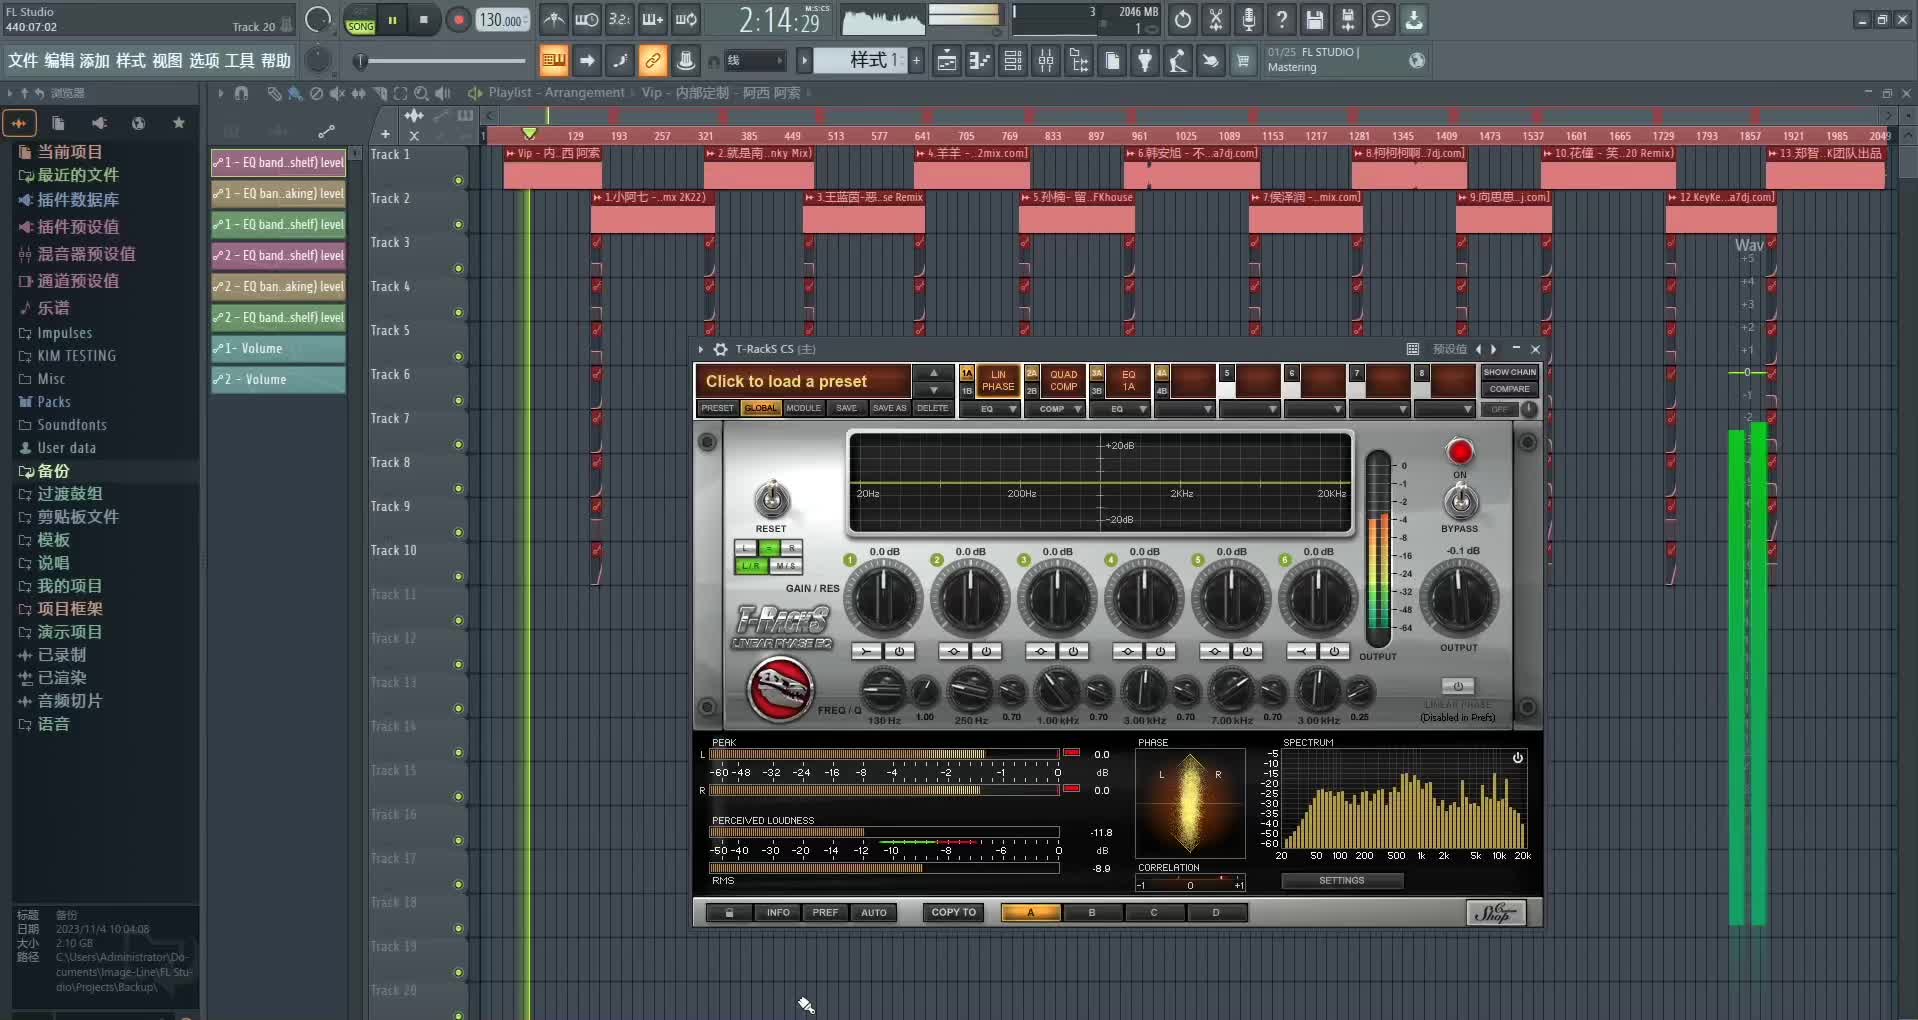Screen dimensions: 1918x1020
Task: Show the playlist view icon
Action: [x=946, y=61]
